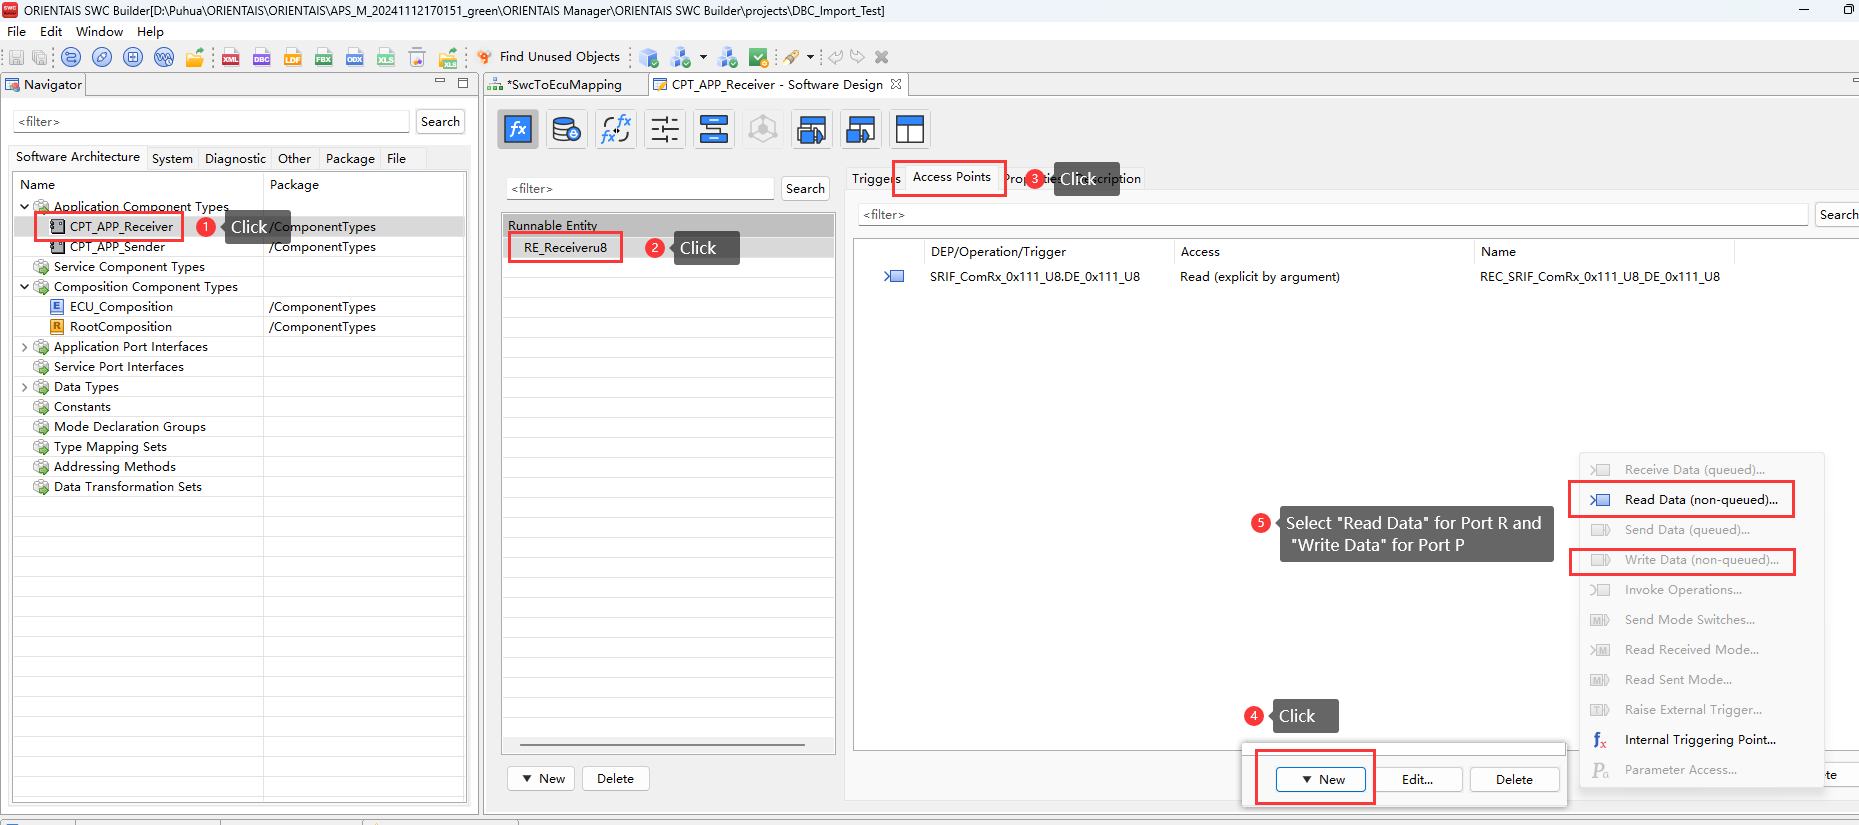Click the LDF import toolbar icon

(x=292, y=57)
